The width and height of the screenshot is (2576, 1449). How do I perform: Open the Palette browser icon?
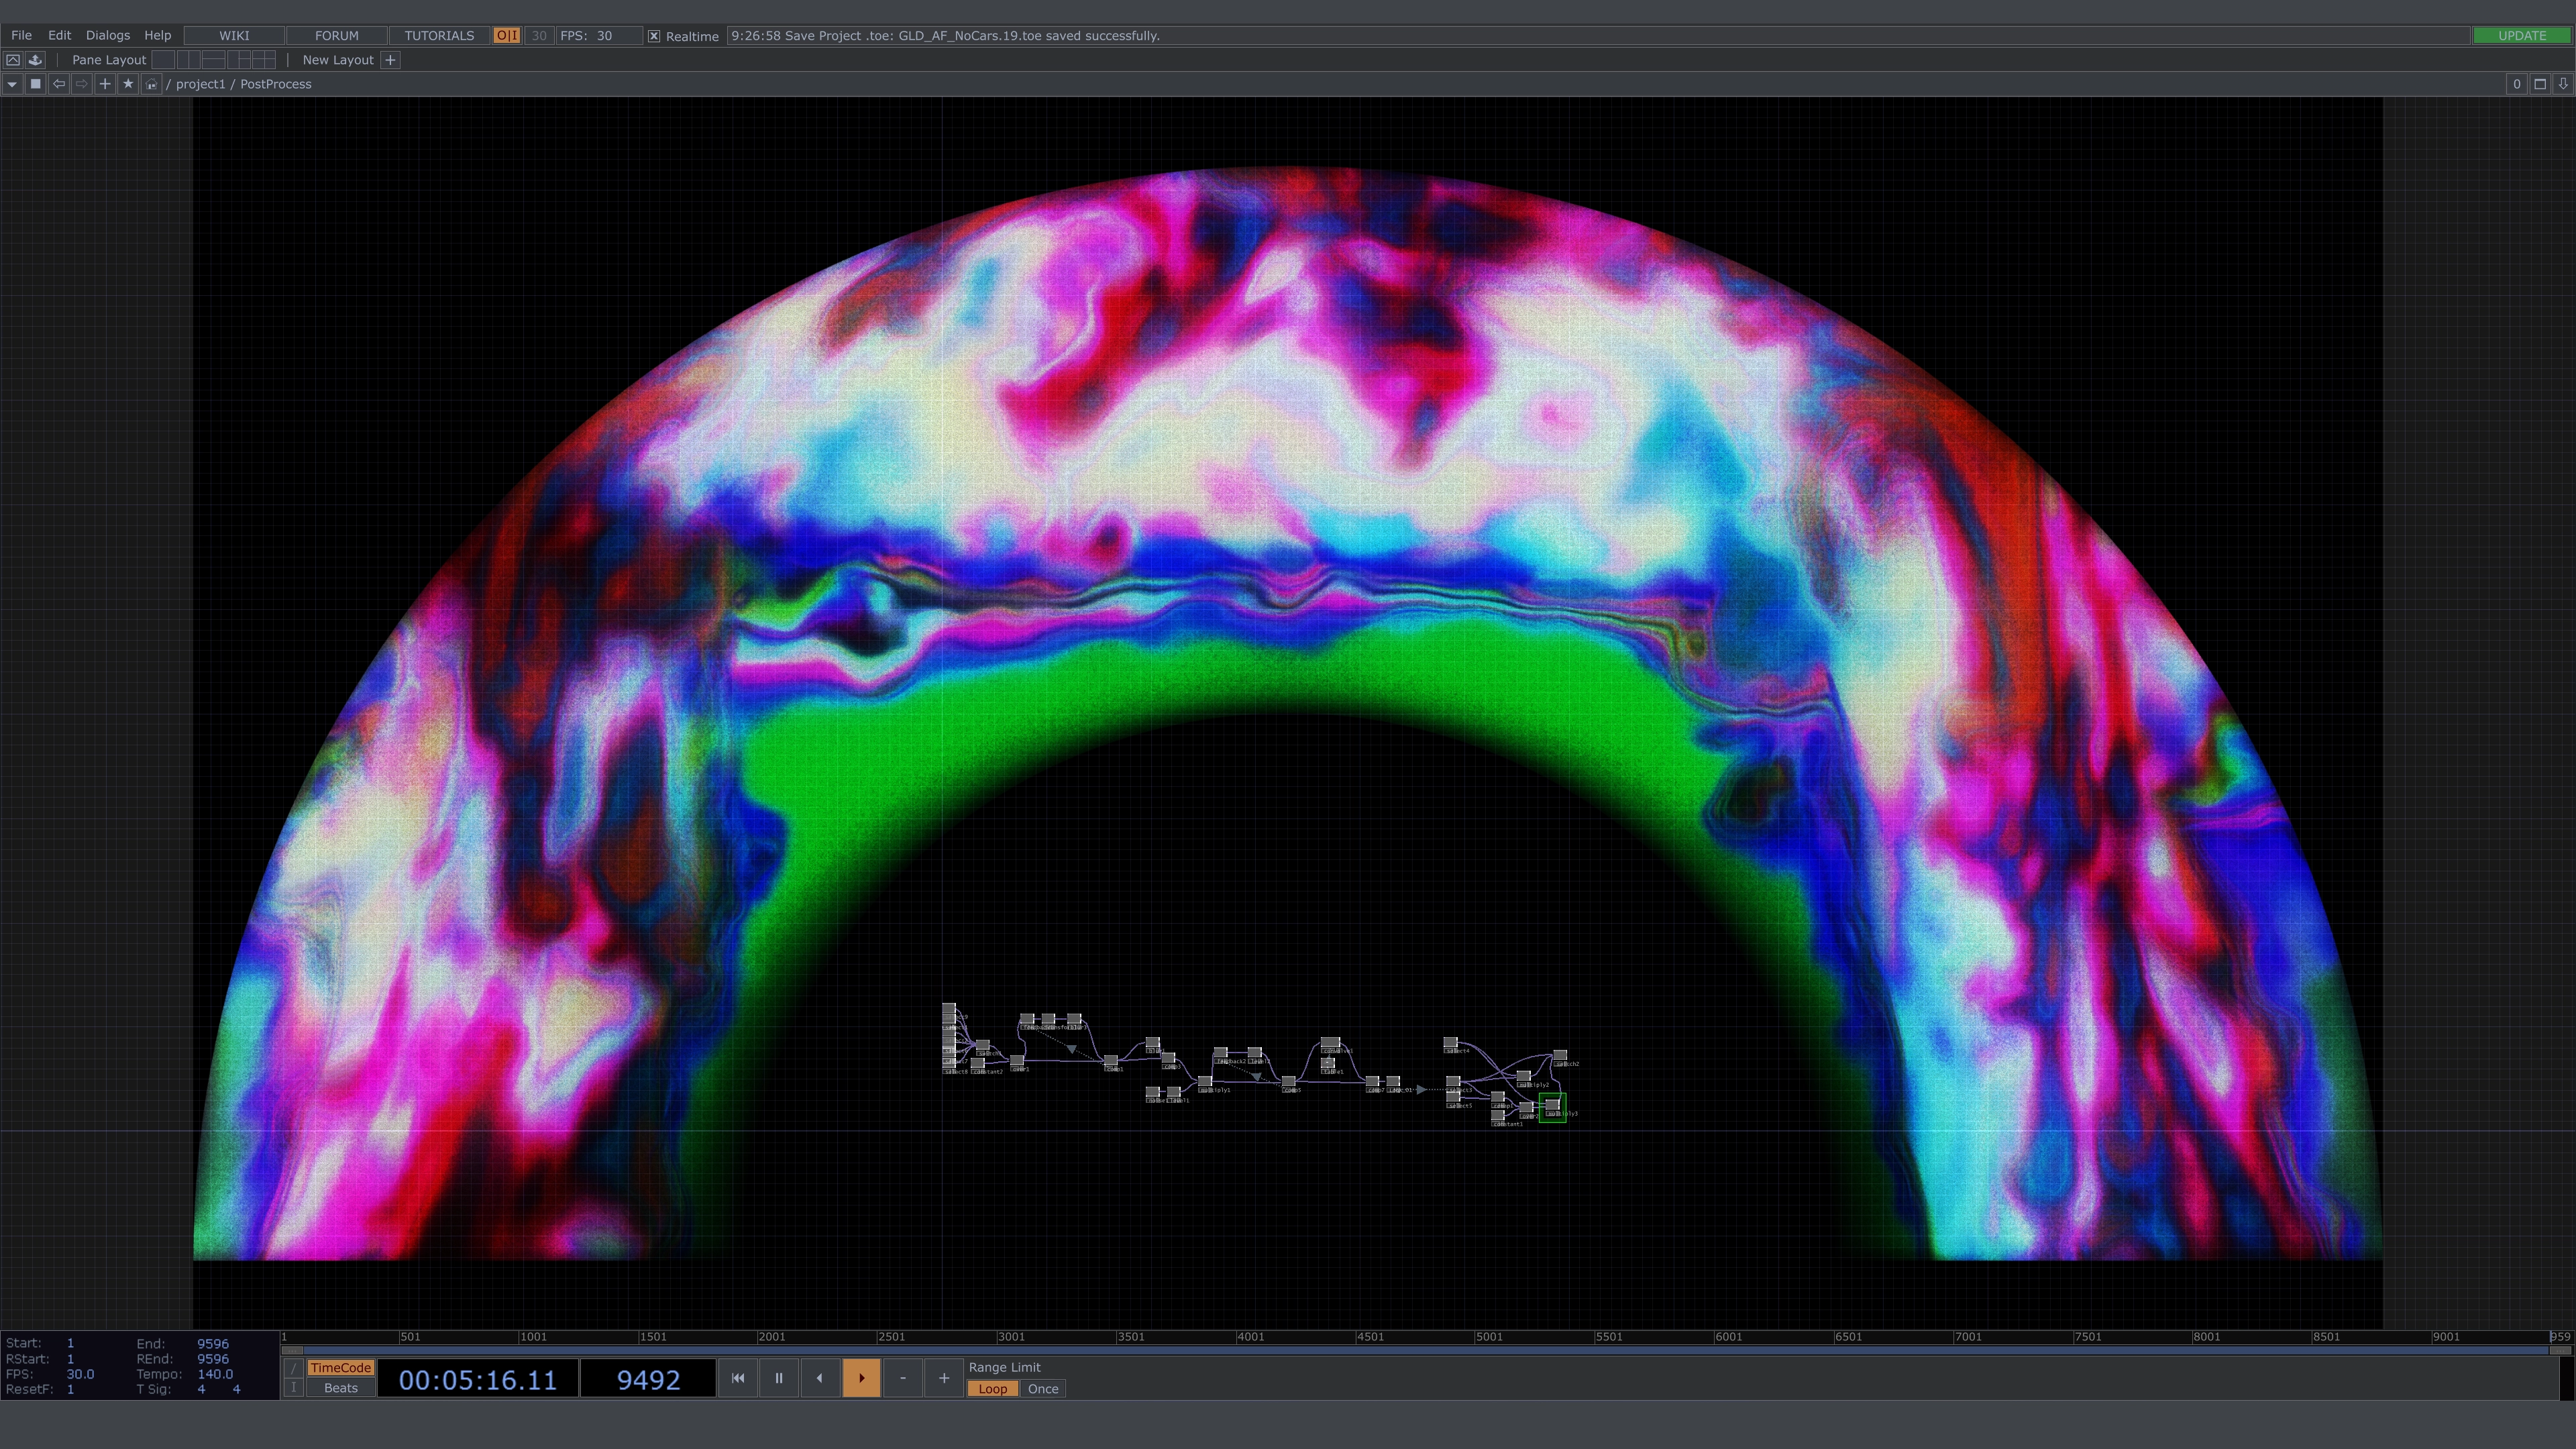click(x=35, y=60)
